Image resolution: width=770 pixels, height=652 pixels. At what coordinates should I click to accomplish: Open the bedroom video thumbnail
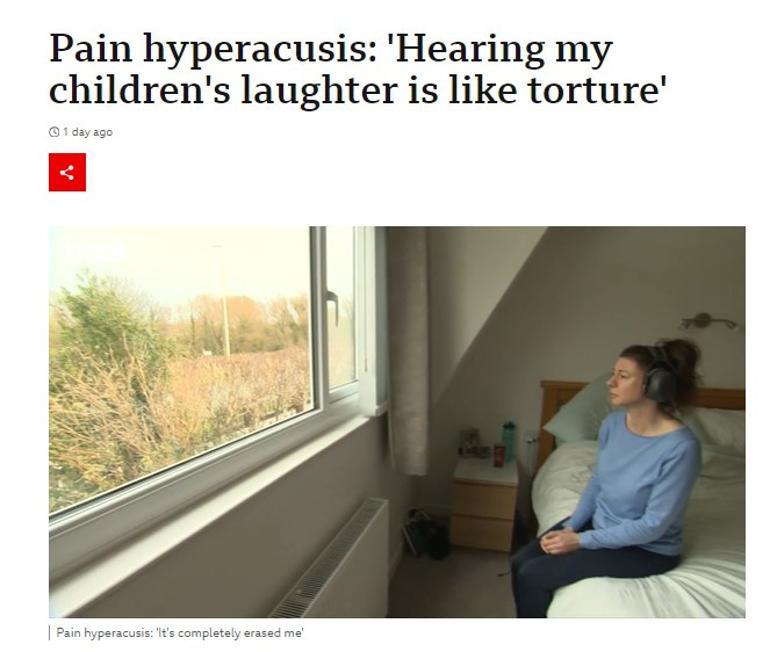397,422
